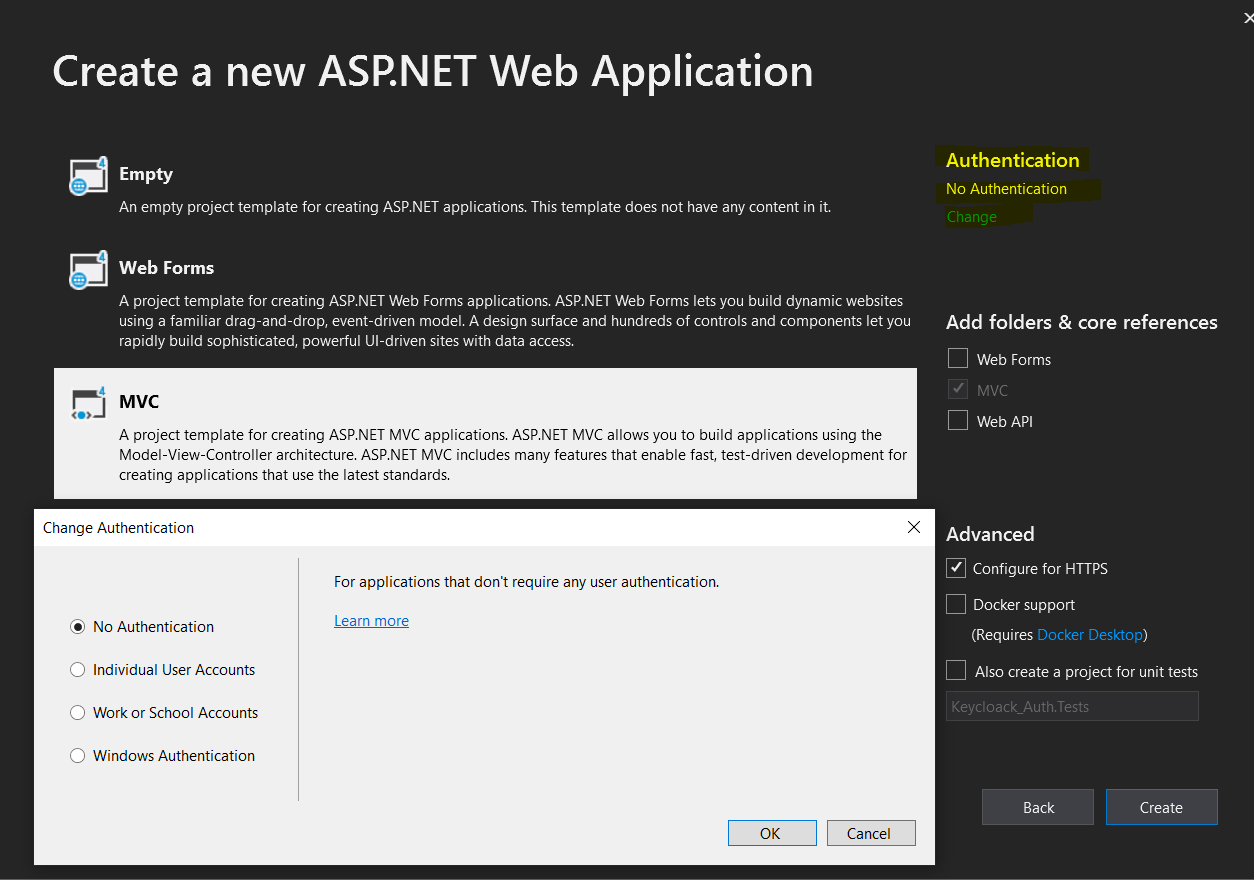
Task: Click the Change authentication link
Action: (x=971, y=217)
